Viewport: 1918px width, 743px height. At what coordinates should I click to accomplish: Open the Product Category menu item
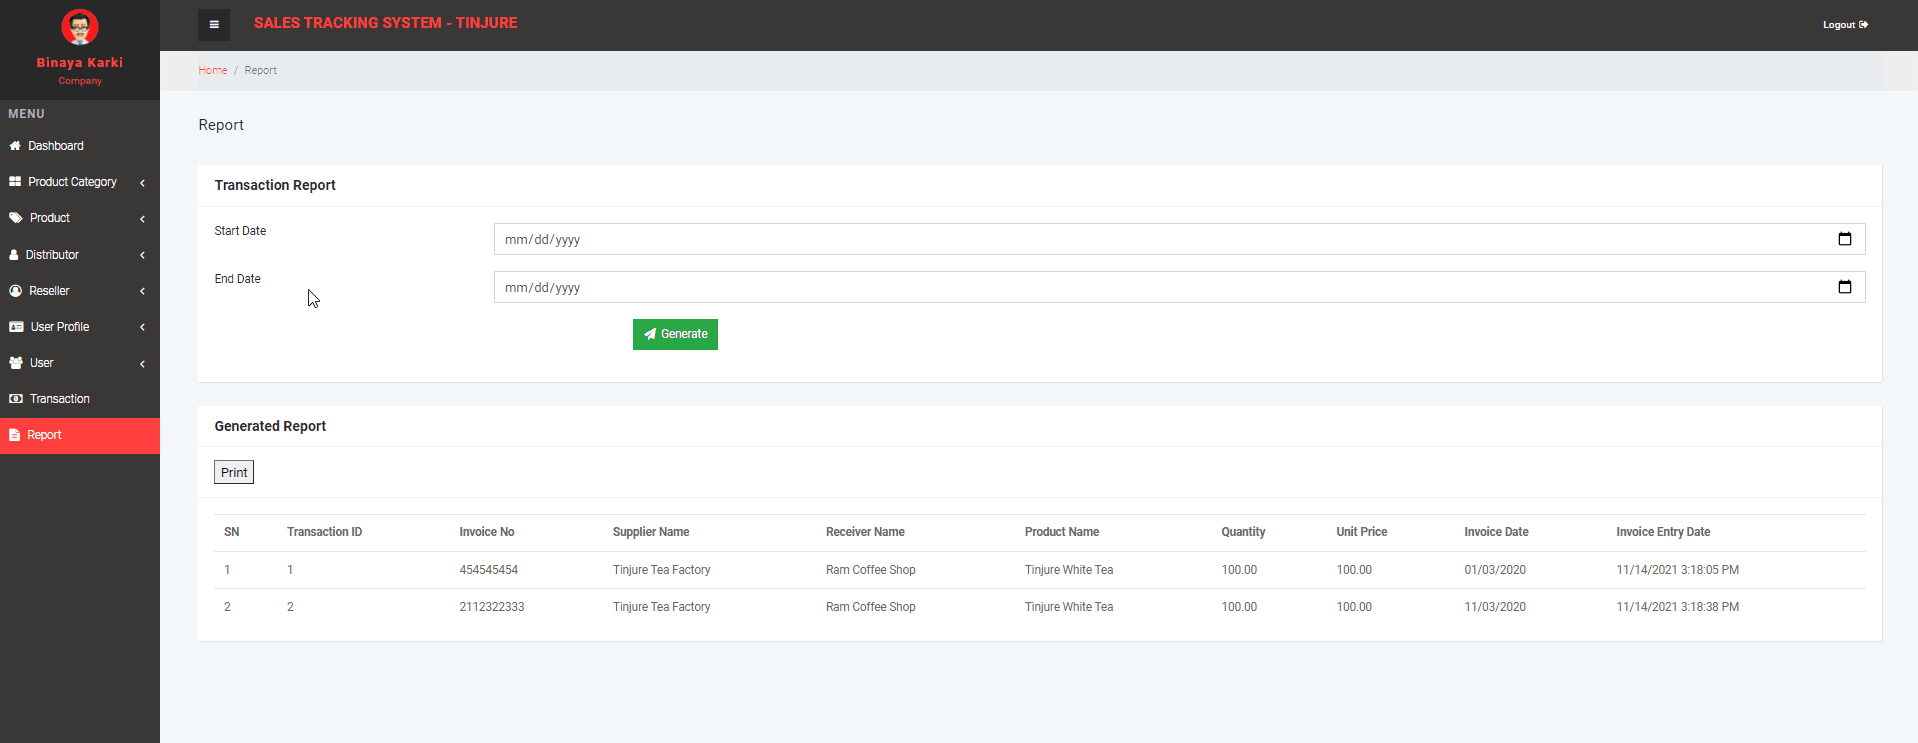coord(80,182)
